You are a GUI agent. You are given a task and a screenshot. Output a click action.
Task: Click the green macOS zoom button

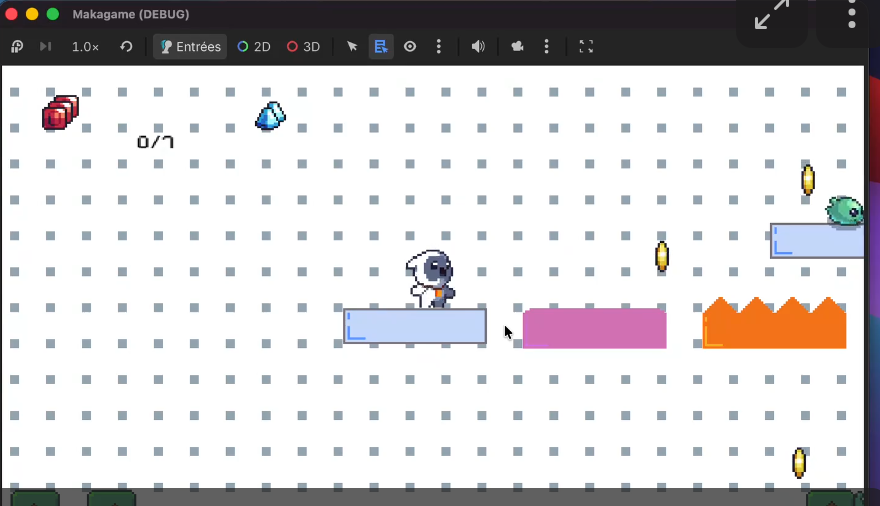point(53,14)
